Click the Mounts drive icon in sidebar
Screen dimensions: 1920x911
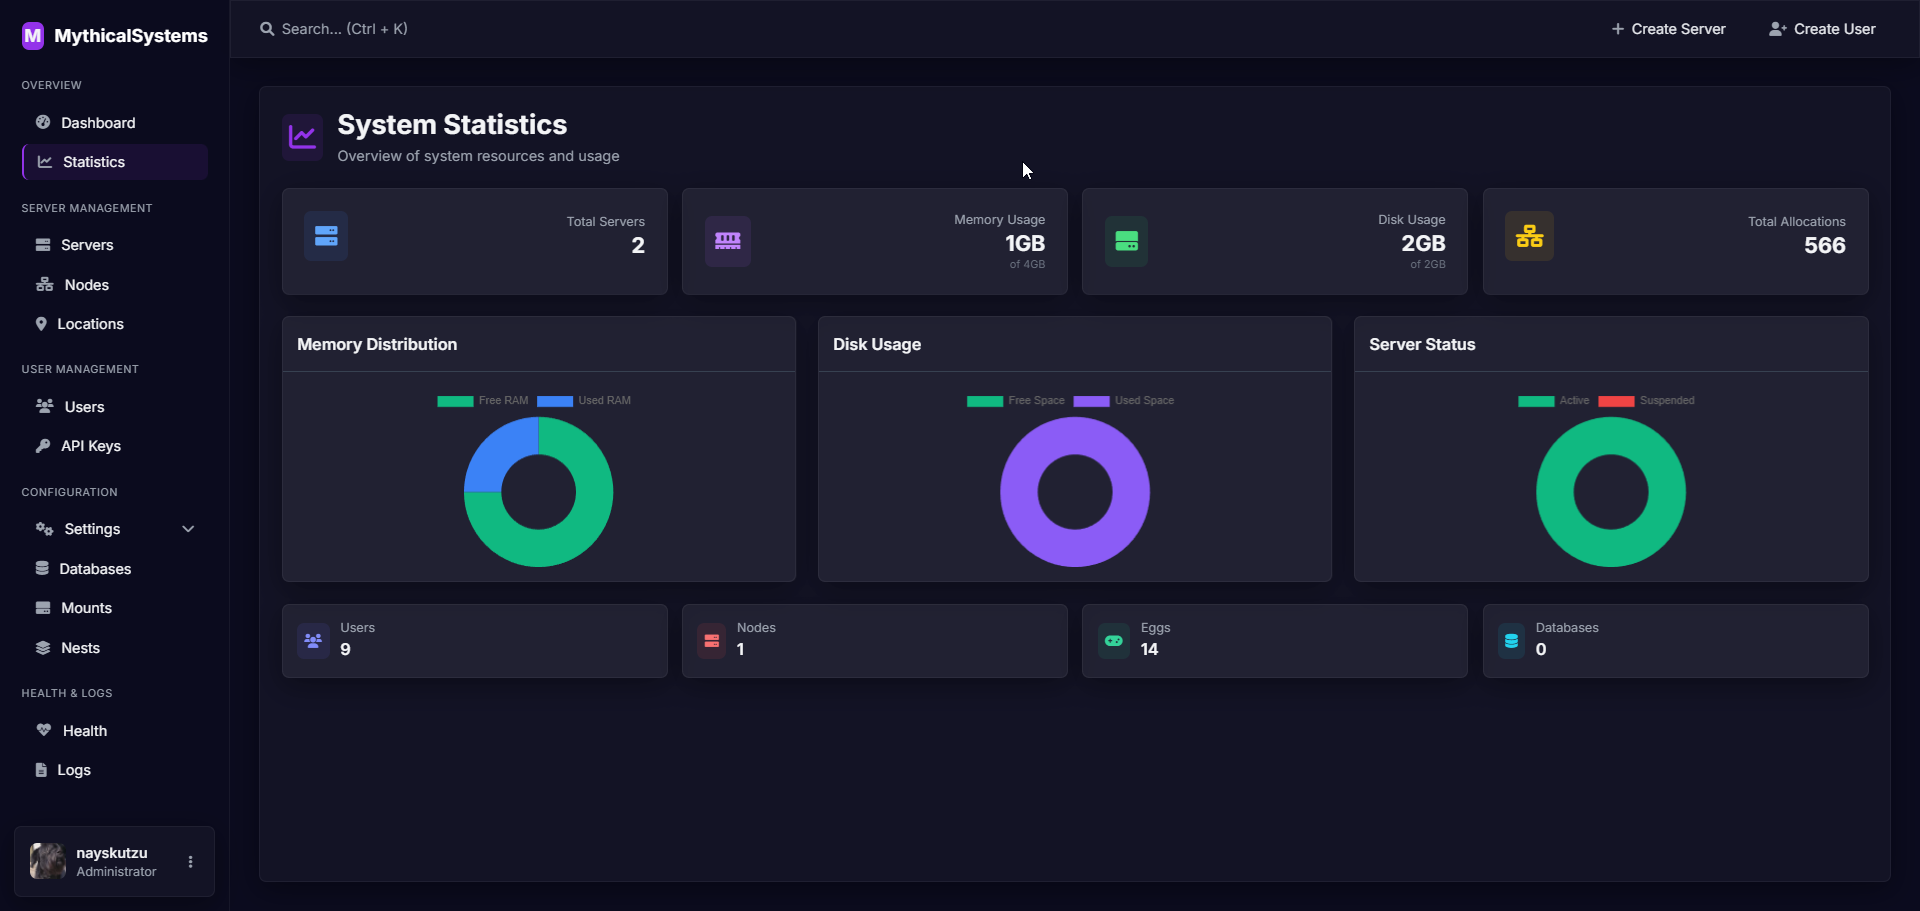click(x=43, y=608)
